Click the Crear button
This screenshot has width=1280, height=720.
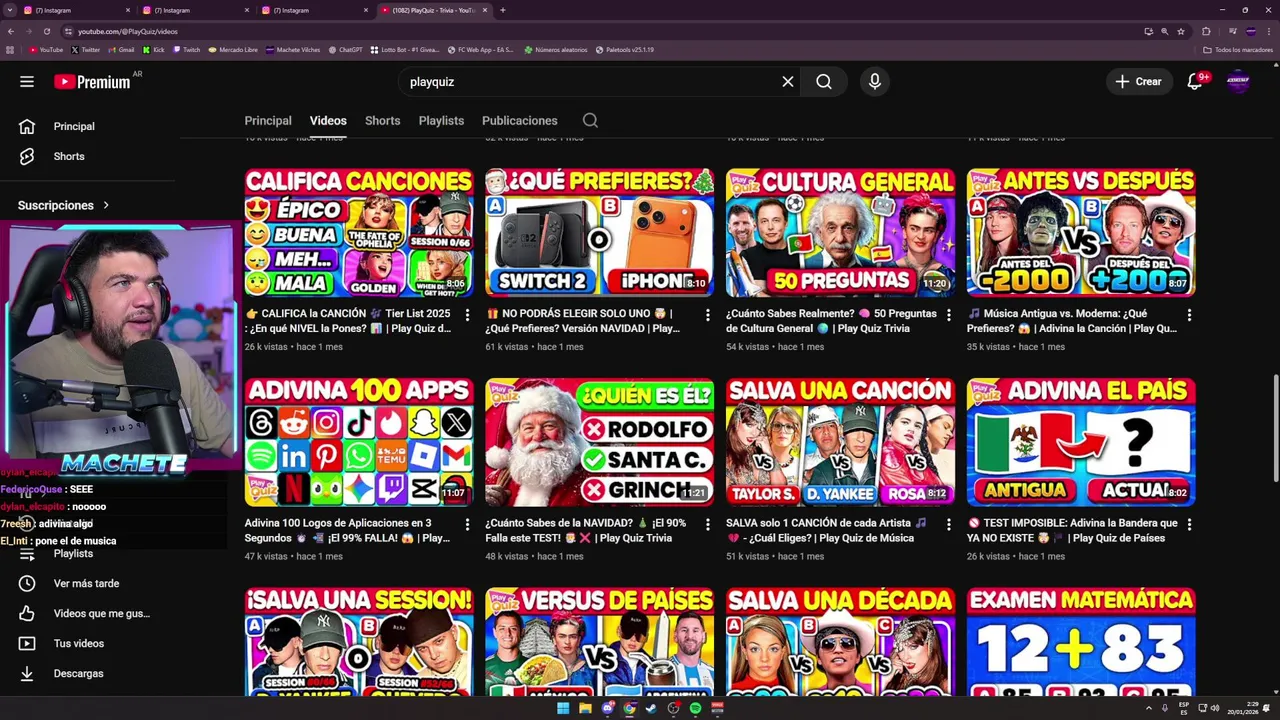coord(1138,82)
